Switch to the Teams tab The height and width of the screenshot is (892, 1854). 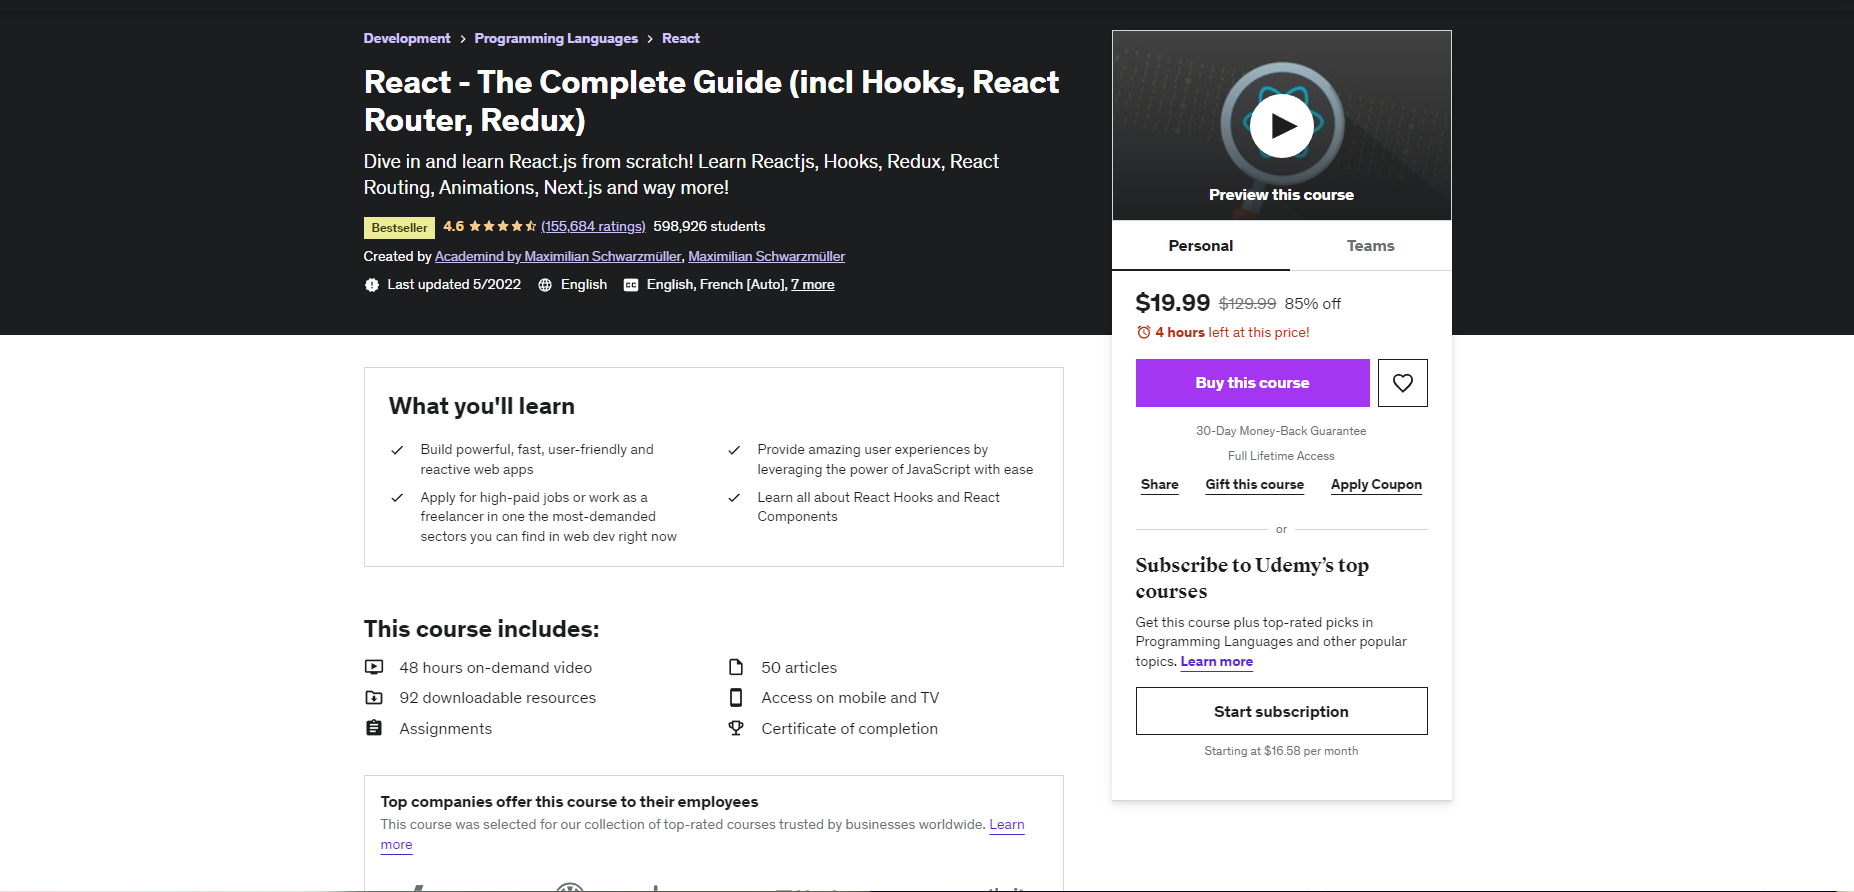(x=1370, y=246)
